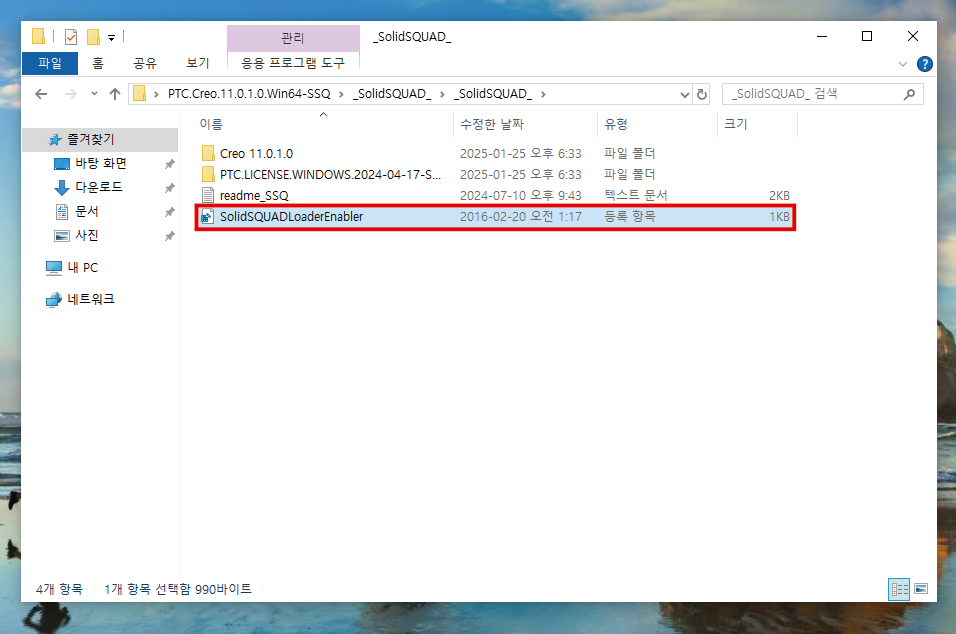Open the address bar history dropdown
Image resolution: width=956 pixels, height=634 pixels.
pyautogui.click(x=685, y=94)
